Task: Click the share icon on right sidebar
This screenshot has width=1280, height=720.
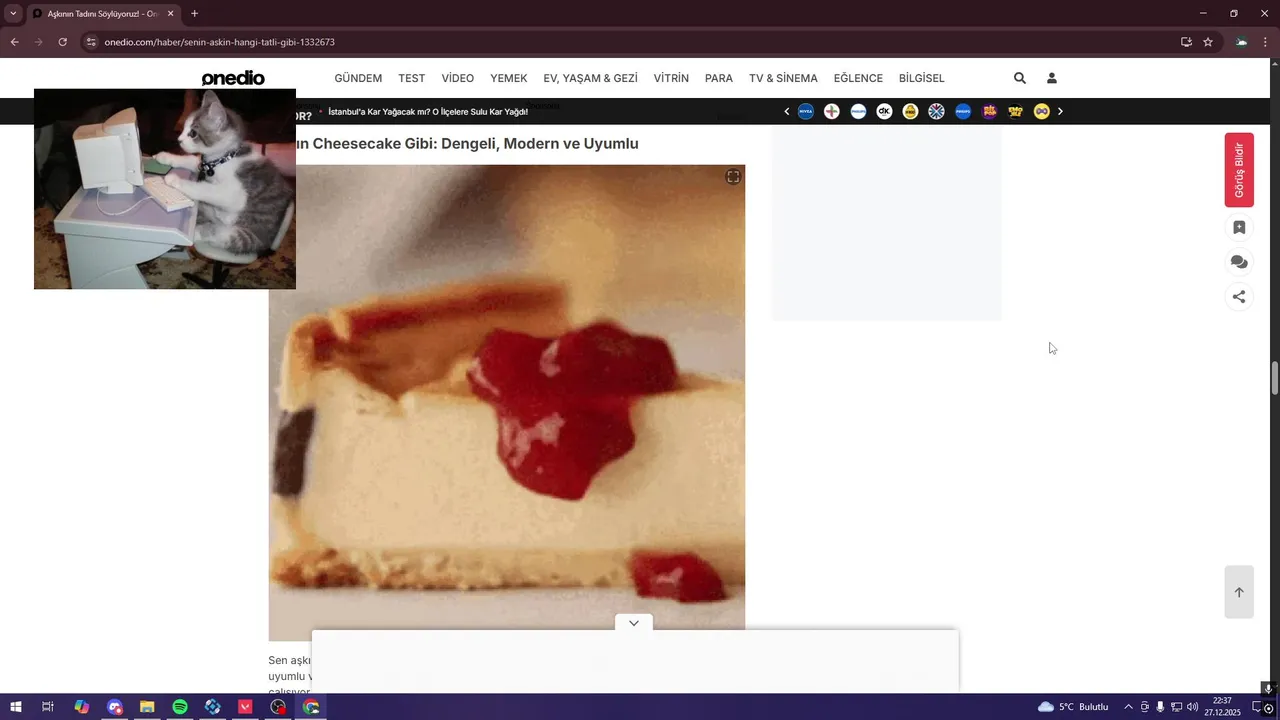Action: 1239,296
